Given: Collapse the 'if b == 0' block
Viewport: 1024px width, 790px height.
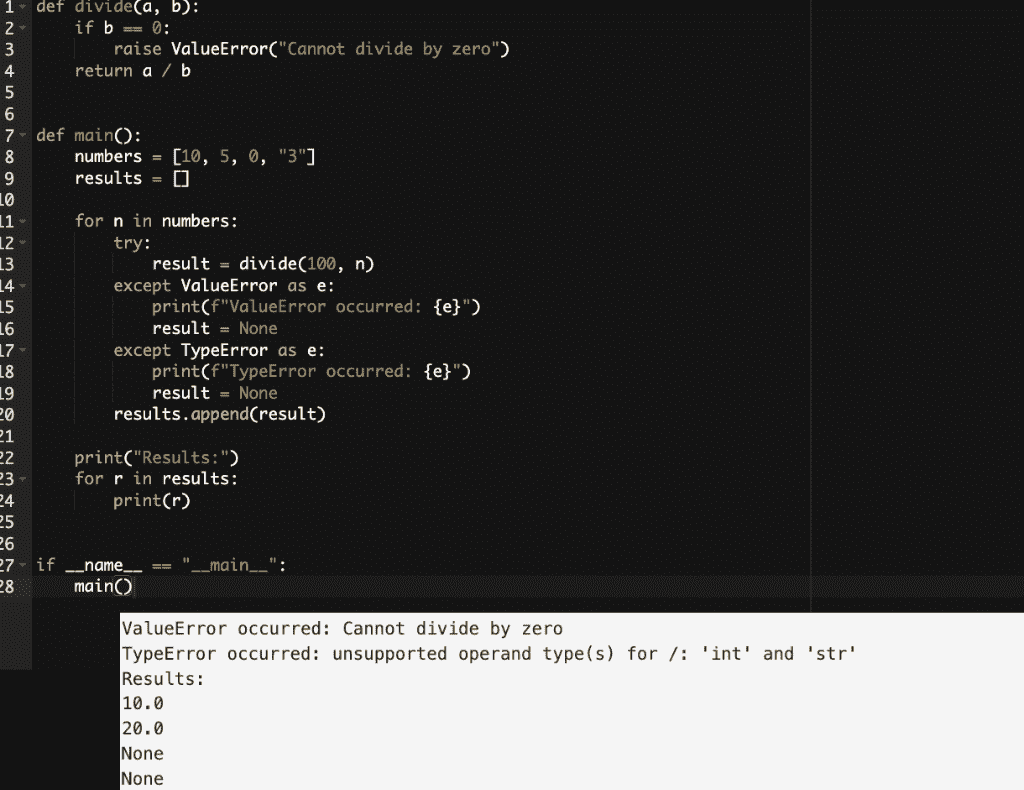Looking at the screenshot, I should (23, 28).
